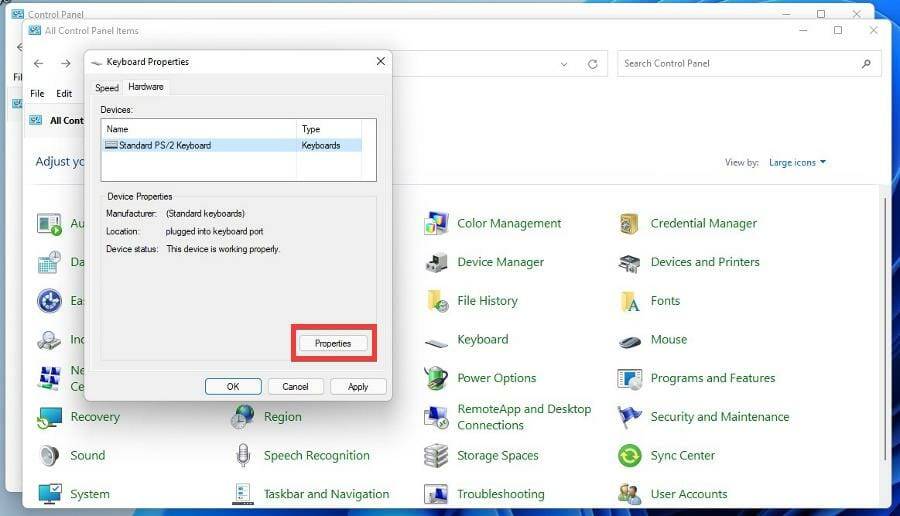This screenshot has width=900, height=516.
Task: Go back with the back arrow
Action: [x=38, y=63]
